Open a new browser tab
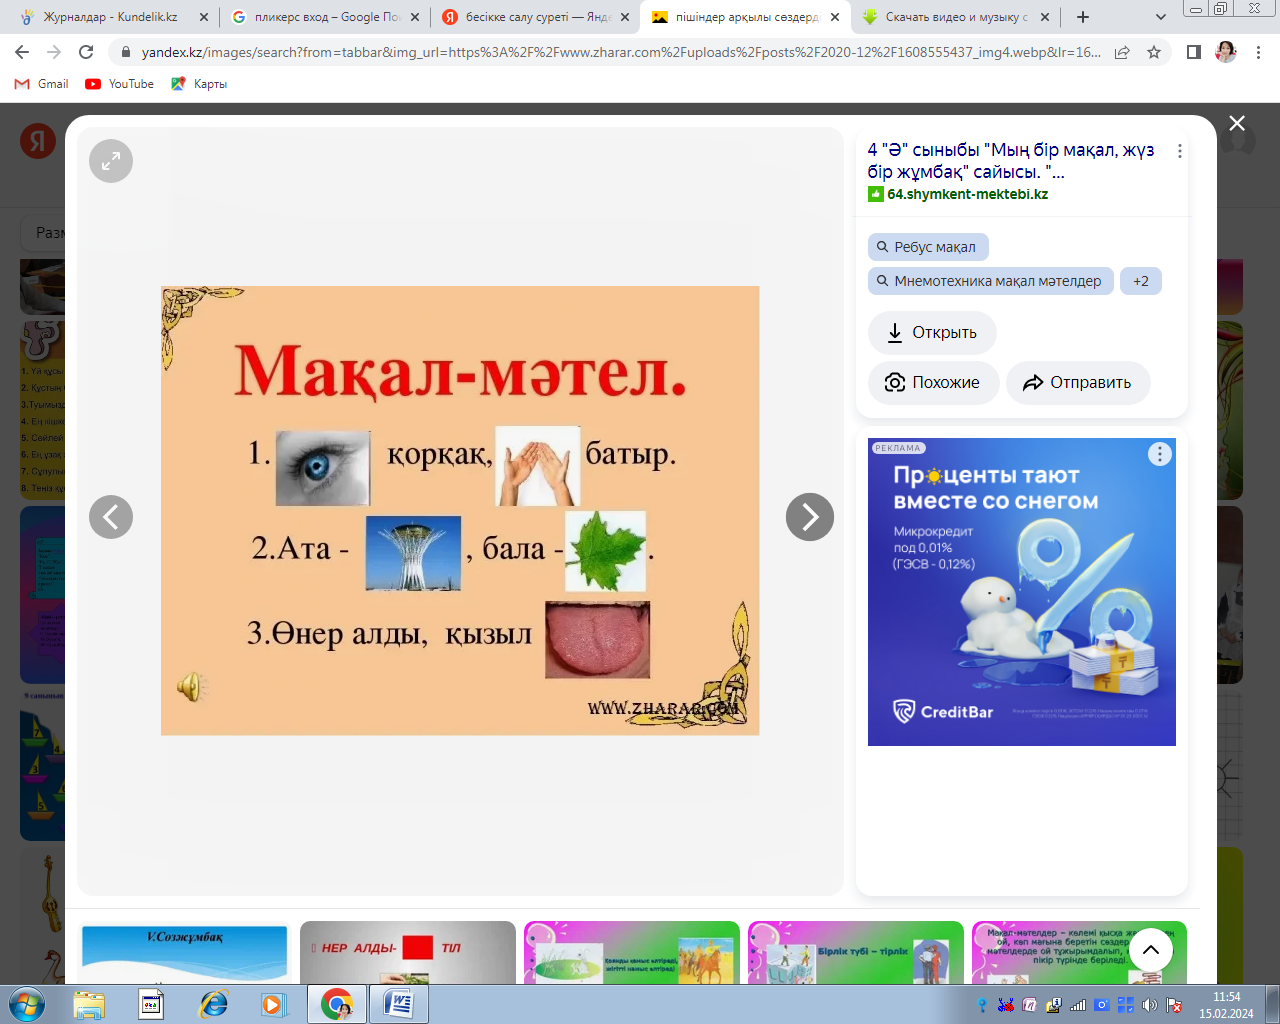The width and height of the screenshot is (1280, 1024). click(1083, 17)
